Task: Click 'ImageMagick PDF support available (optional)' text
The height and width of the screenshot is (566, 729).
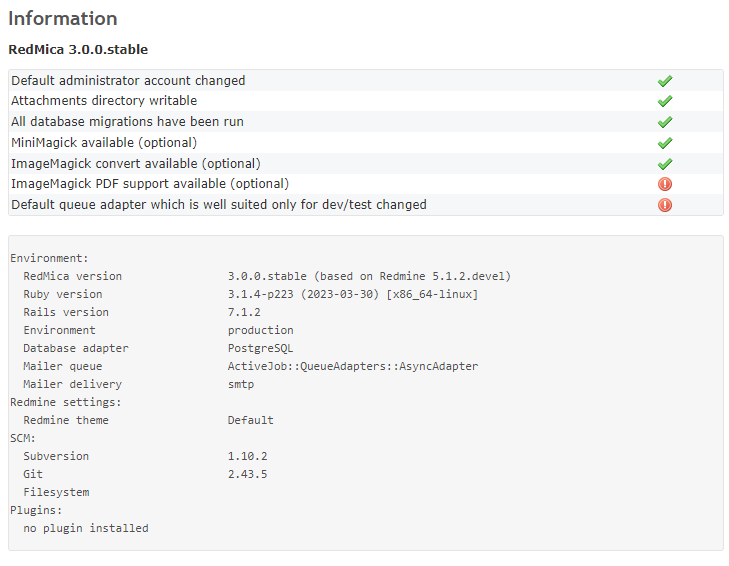Action: pos(150,184)
